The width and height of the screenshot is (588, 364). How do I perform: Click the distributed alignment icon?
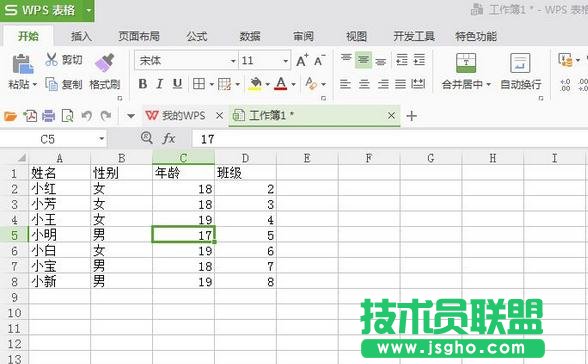[418, 84]
